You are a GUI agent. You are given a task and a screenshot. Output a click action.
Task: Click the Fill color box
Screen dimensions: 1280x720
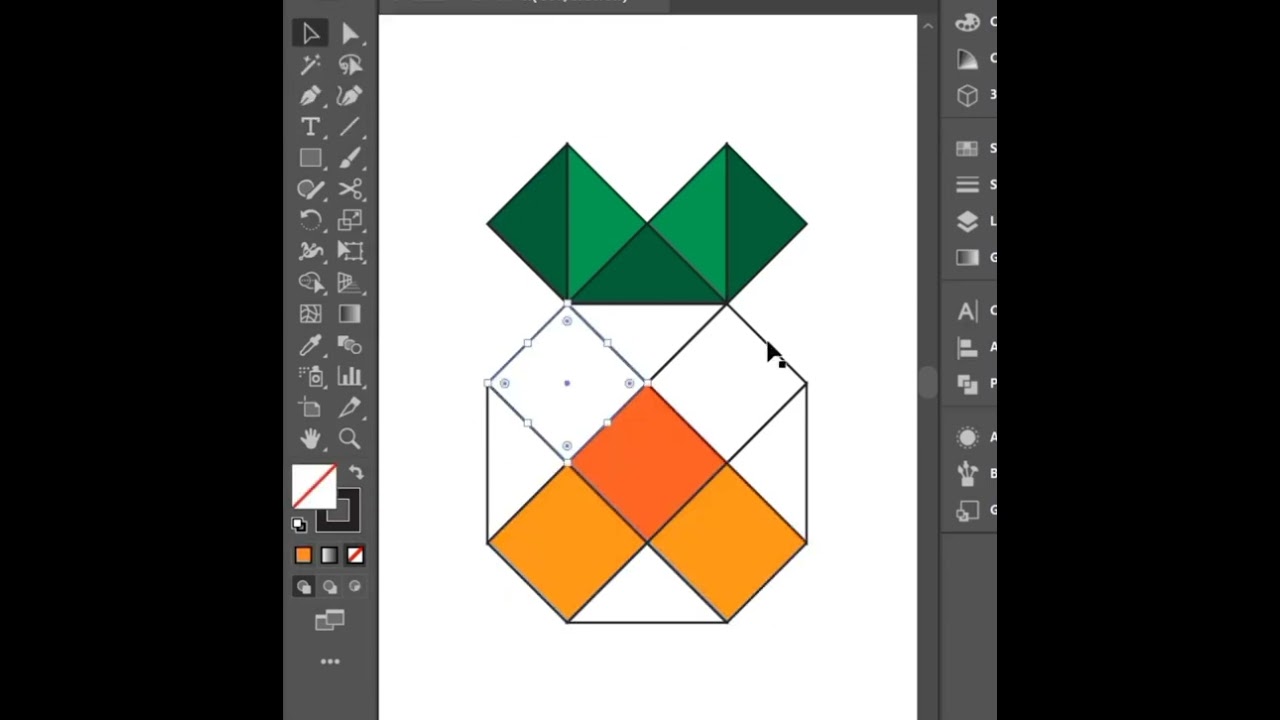coord(314,486)
